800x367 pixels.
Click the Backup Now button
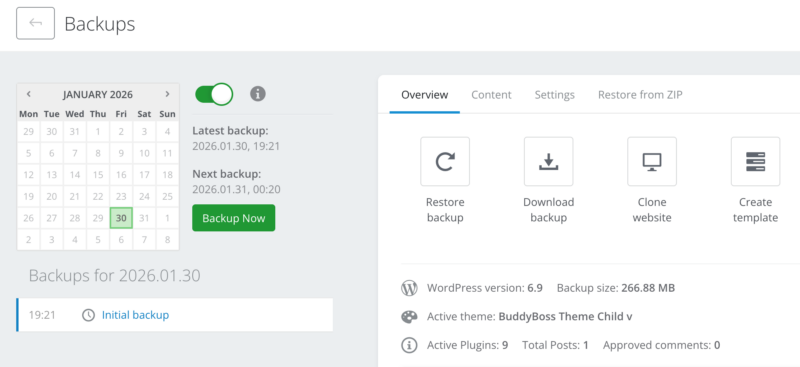tap(234, 218)
